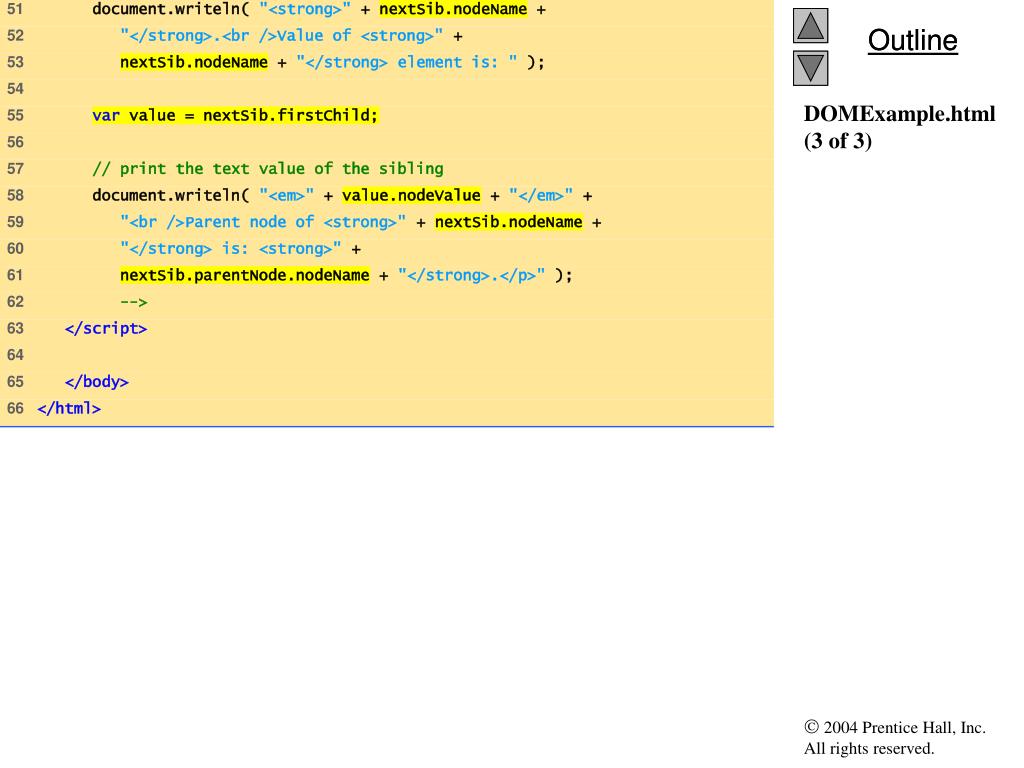Click the closing comment marker -->
1024x768 pixels.
point(134,302)
